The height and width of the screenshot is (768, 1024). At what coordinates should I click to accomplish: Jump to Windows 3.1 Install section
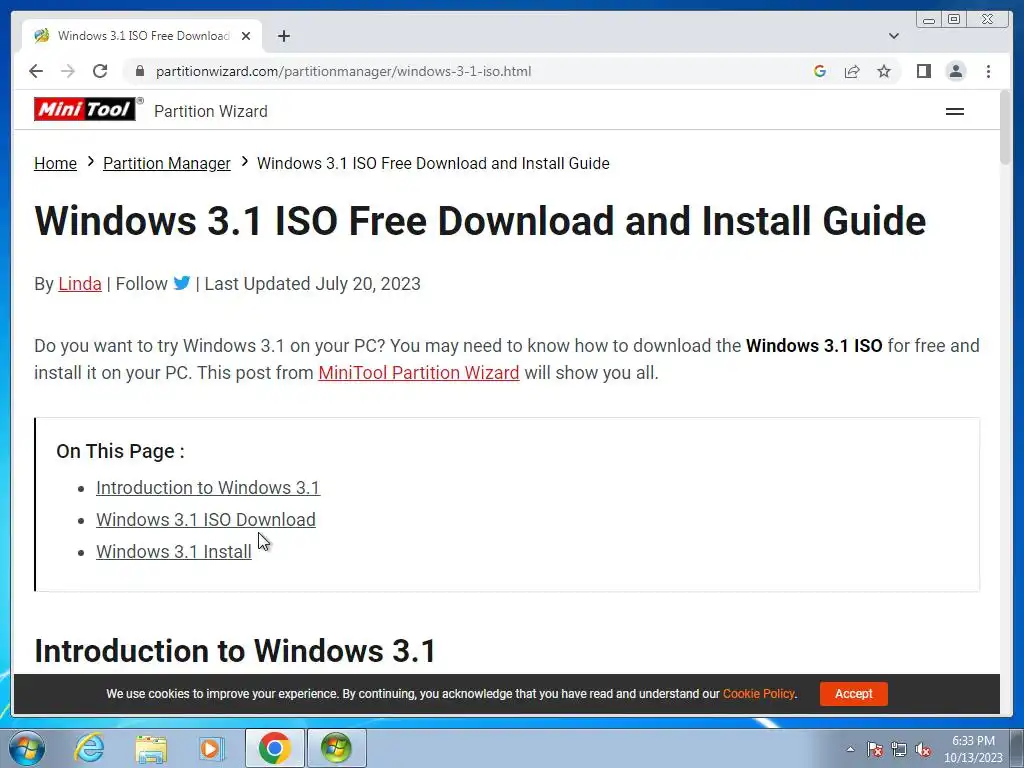coord(174,552)
